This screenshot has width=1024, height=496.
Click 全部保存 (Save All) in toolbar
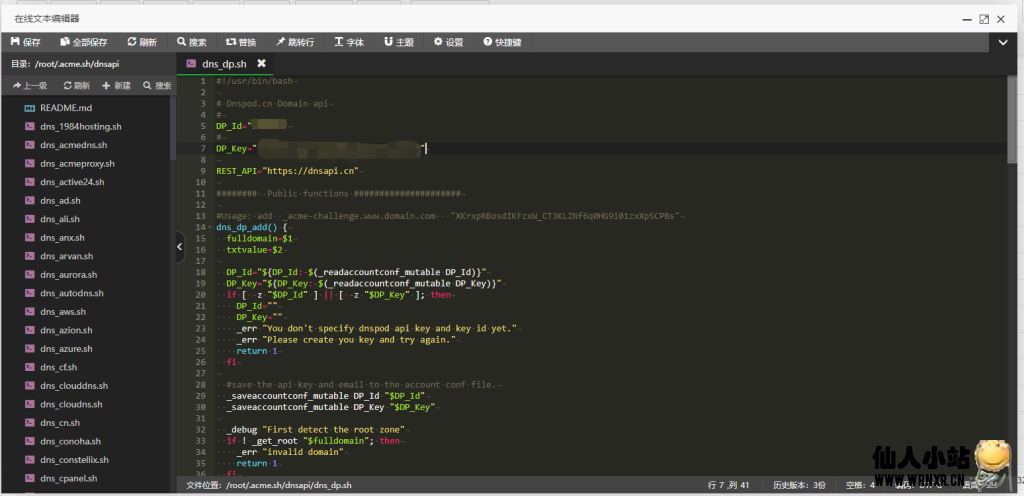(83, 42)
